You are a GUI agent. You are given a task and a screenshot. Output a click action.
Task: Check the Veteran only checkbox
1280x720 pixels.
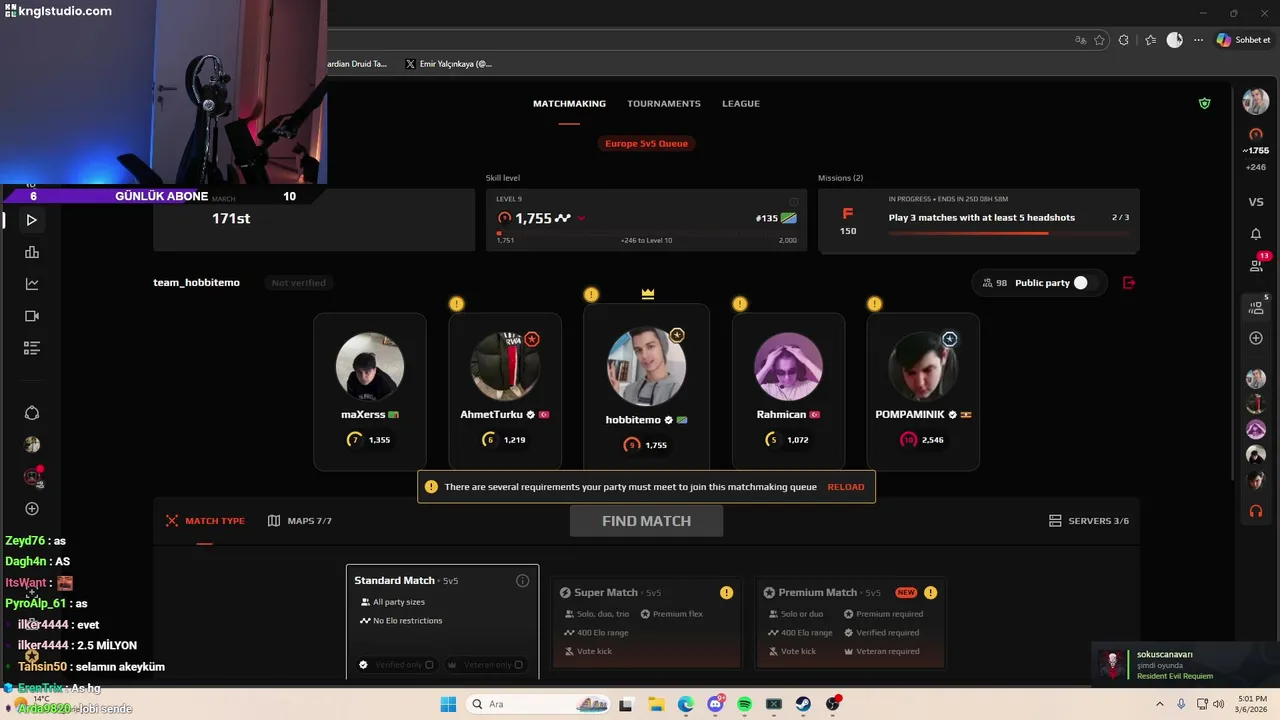click(518, 665)
